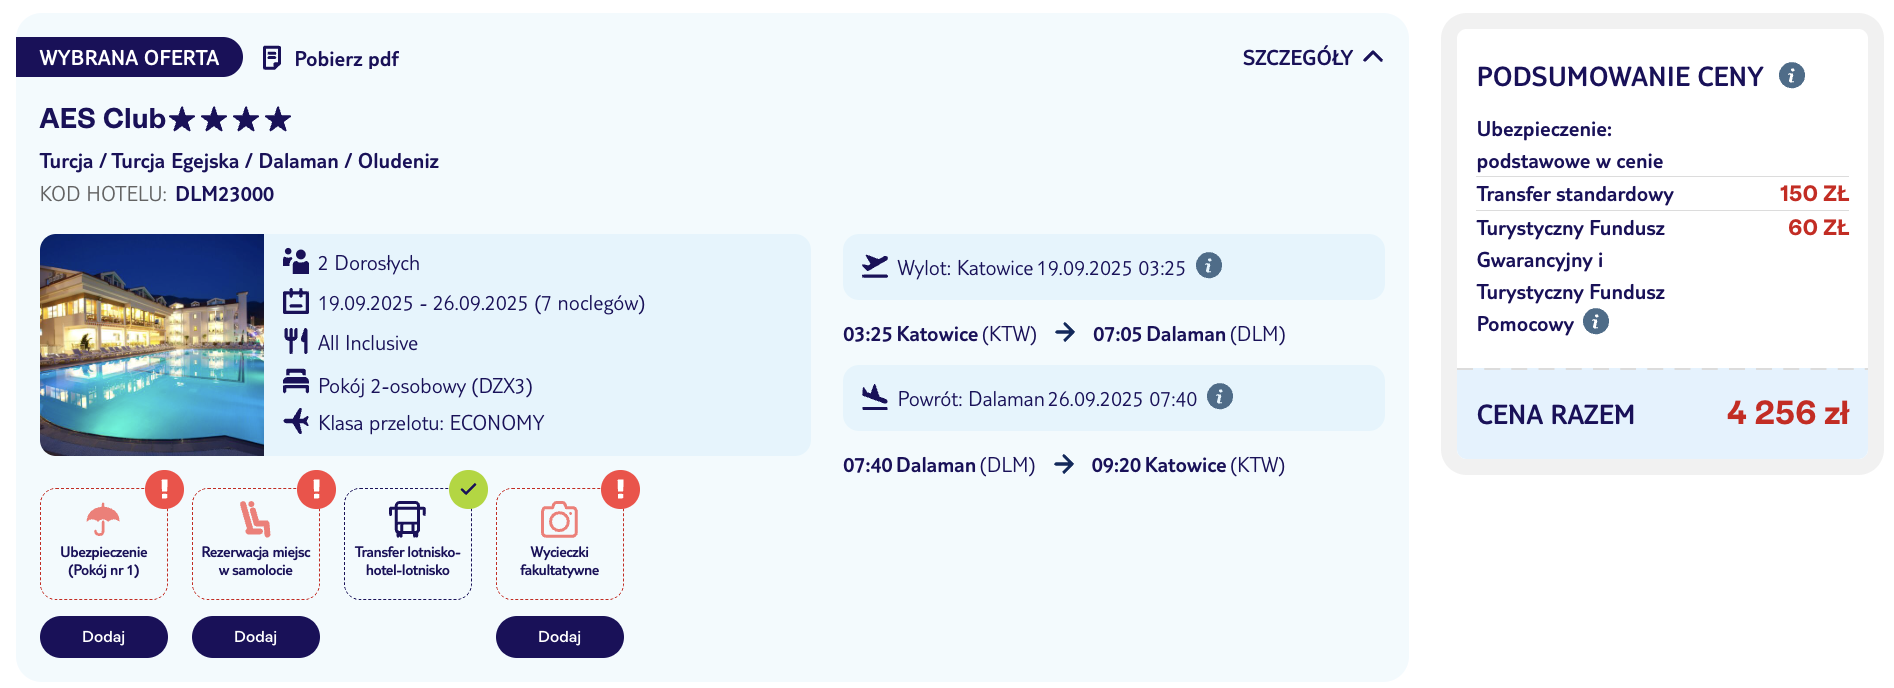Click the CENA RAZEM total price
Screen dimensions: 1894x688
click(1788, 413)
